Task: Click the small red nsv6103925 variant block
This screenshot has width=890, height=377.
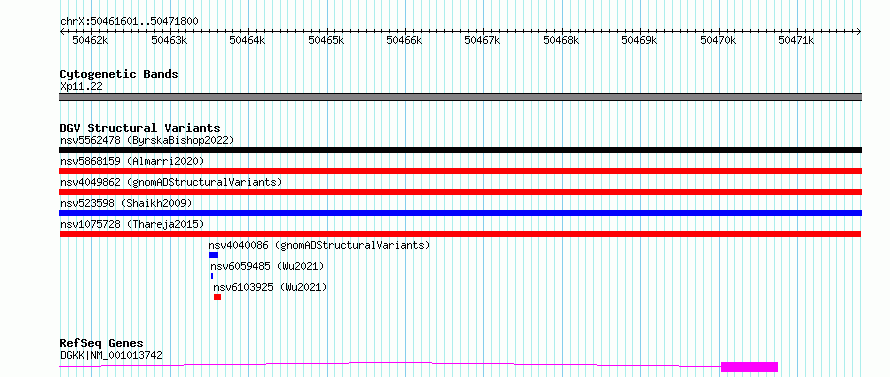Action: [x=217, y=297]
